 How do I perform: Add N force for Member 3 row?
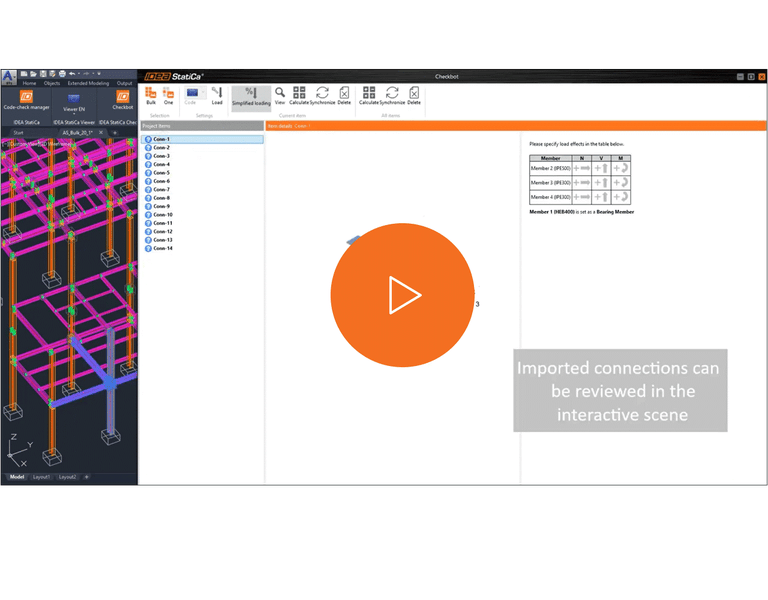pyautogui.click(x=582, y=183)
